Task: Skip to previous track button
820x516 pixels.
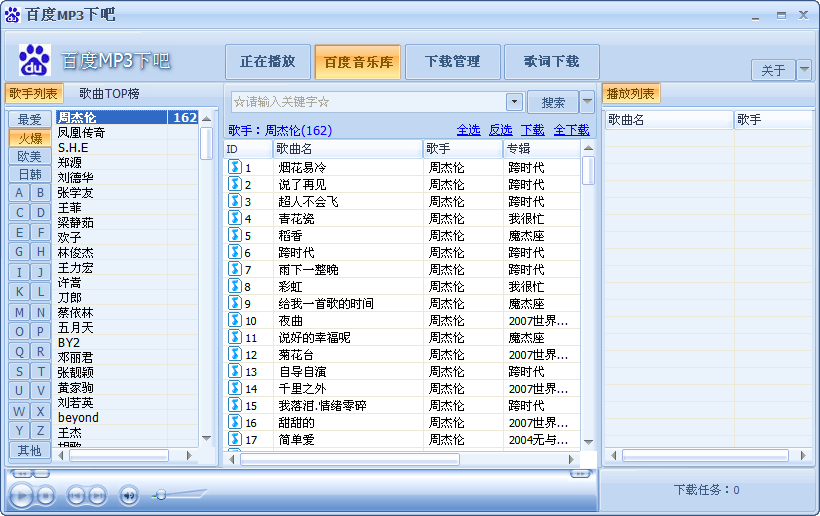Action: 75,494
